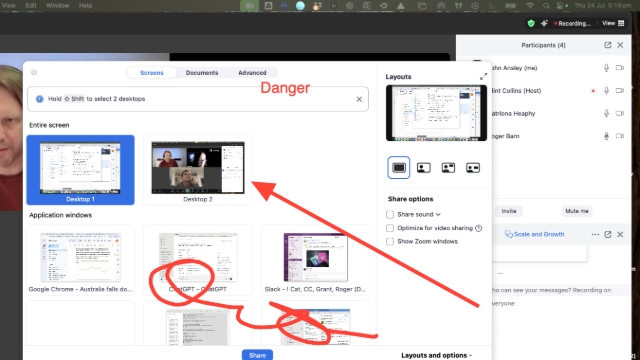Dismiss the Hold Shift tip banner
640x360 pixels.
click(359, 99)
